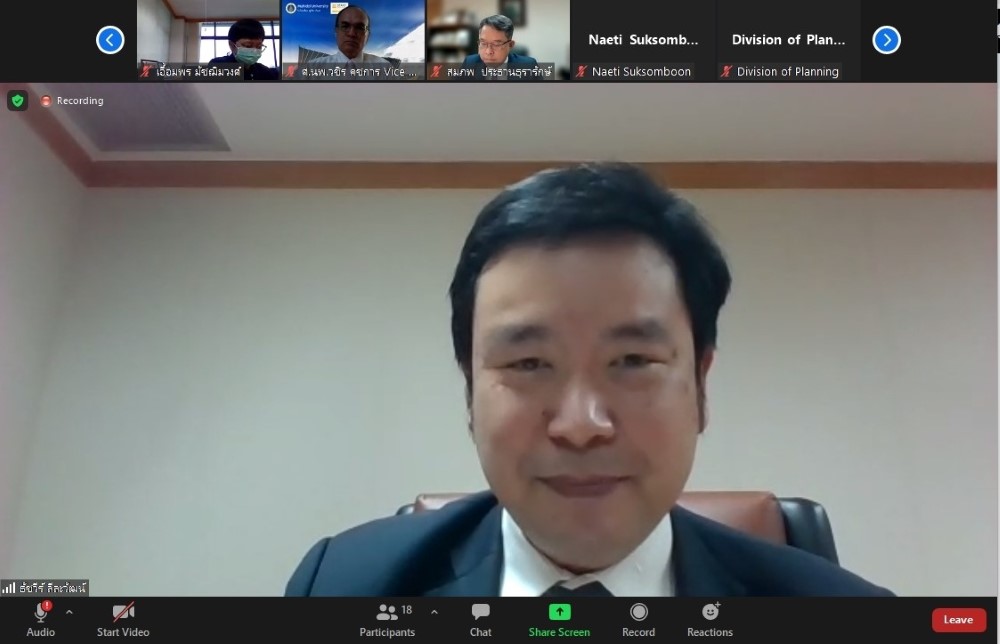
Task: Select Naeti Suksomboon participant tile
Action: pos(643,40)
